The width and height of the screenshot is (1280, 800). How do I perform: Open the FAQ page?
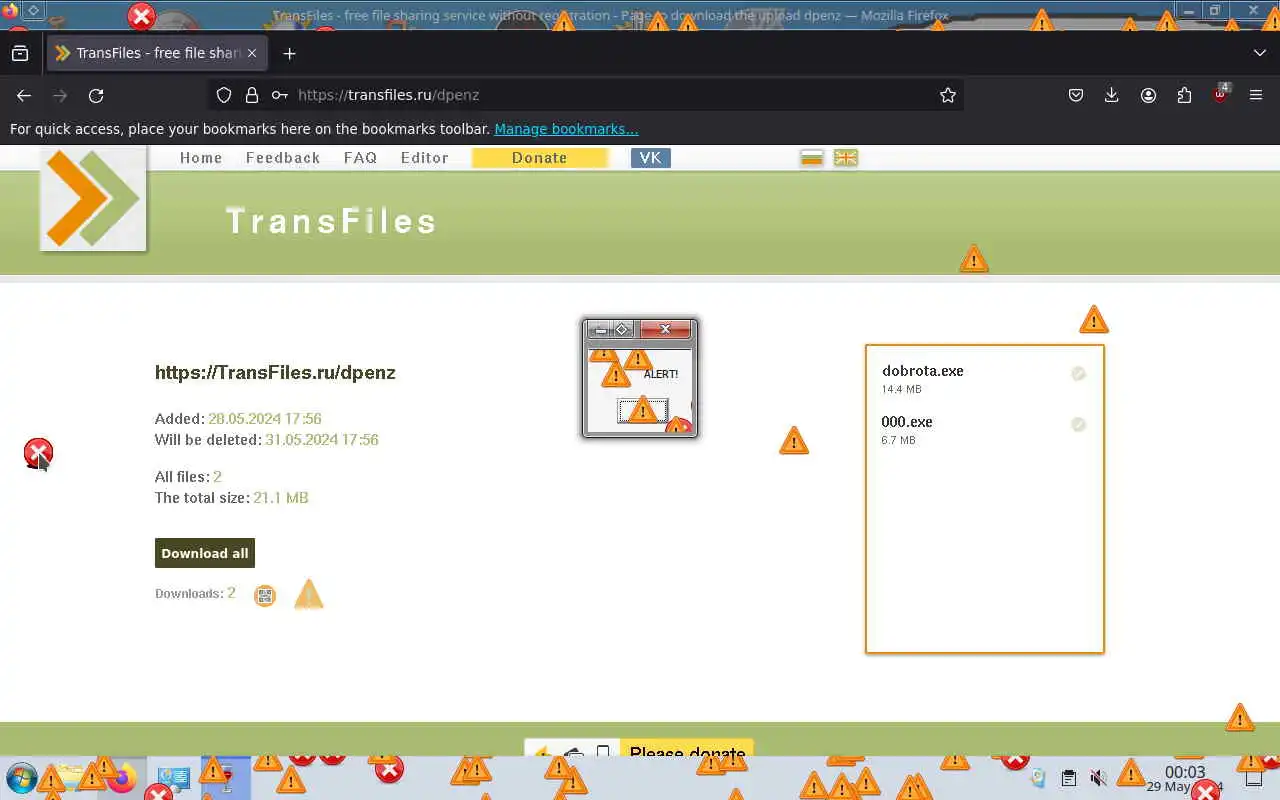click(x=360, y=158)
